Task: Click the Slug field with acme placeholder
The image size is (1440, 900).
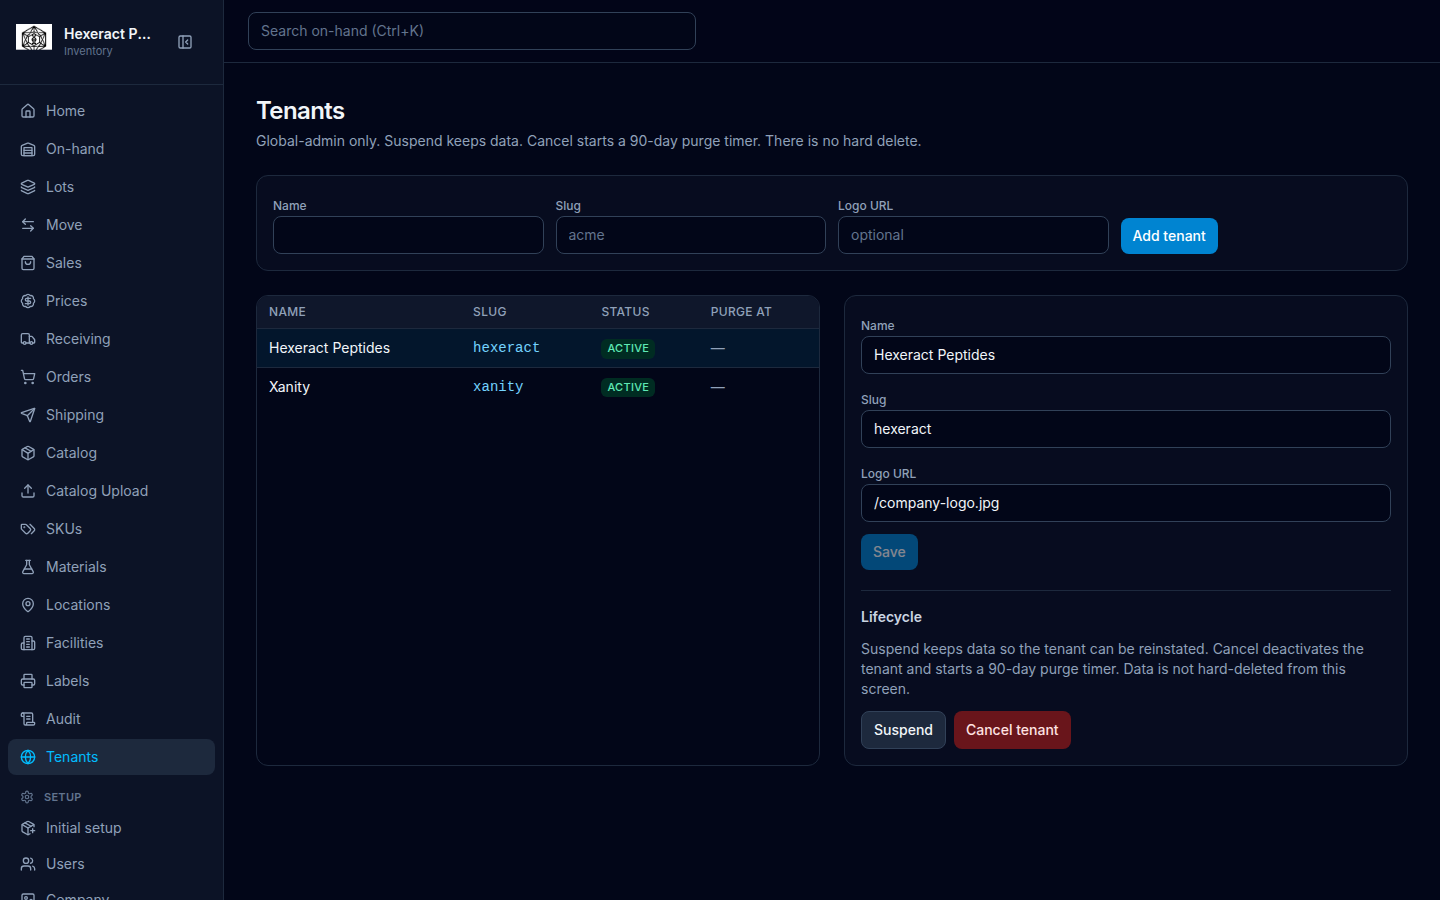Action: [691, 235]
